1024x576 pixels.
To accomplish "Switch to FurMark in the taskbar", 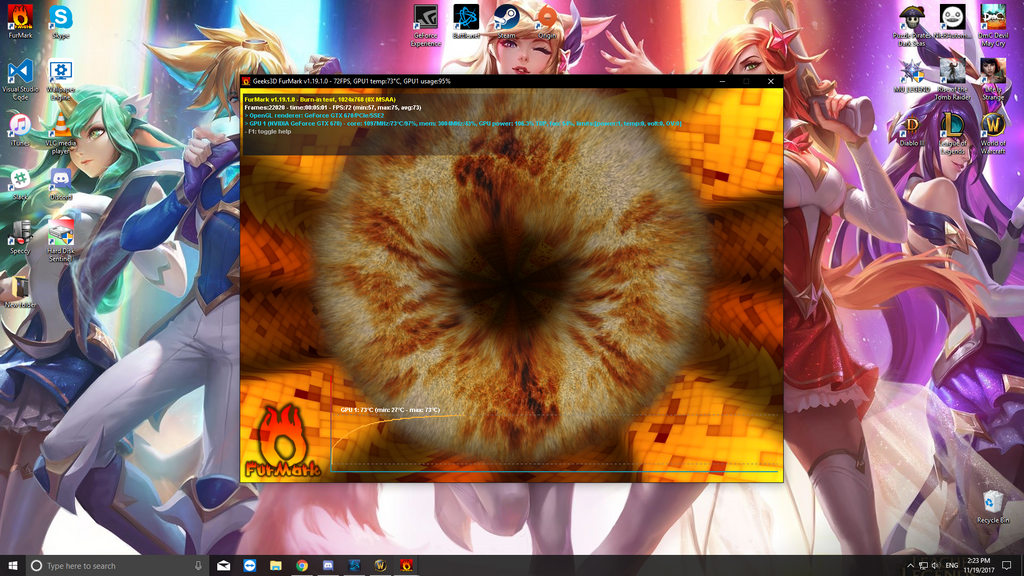I will pyautogui.click(x=406, y=566).
